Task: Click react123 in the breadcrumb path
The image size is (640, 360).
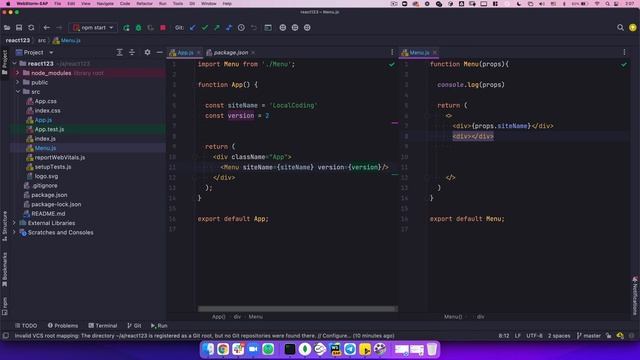Action: 18,40
